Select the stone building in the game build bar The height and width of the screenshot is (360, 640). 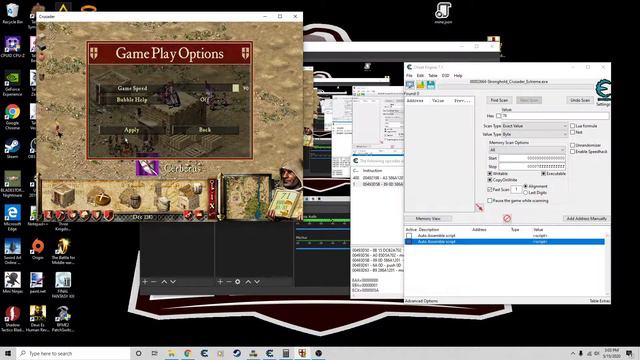tap(64, 196)
